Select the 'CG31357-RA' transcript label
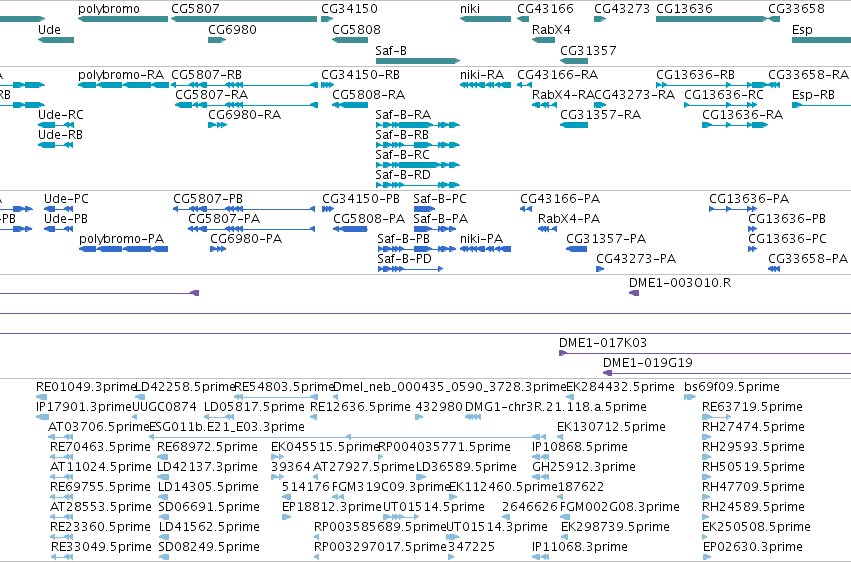851x562 pixels. click(x=601, y=114)
